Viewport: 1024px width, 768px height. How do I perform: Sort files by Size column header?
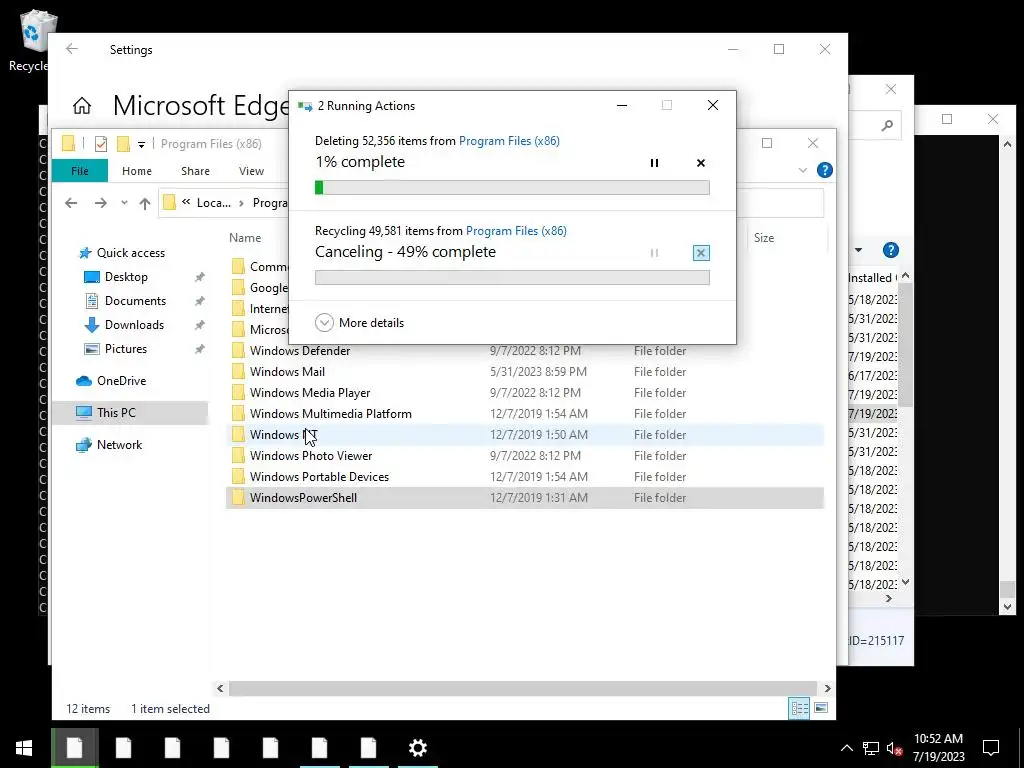coord(763,238)
